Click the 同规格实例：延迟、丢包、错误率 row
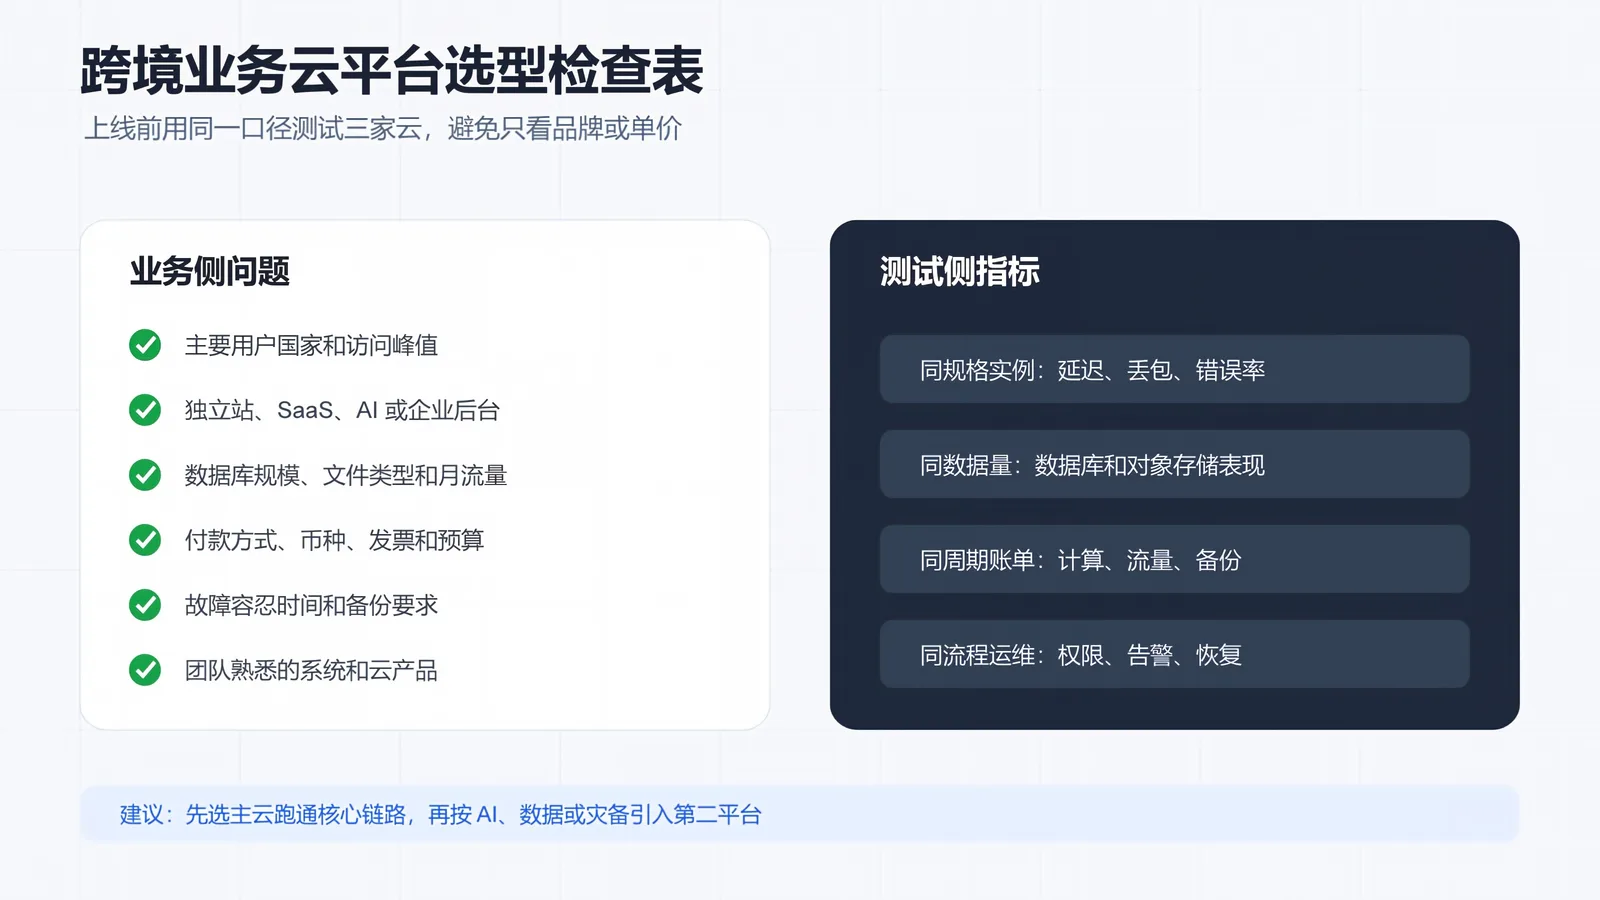1600x900 pixels. [x=1175, y=369]
